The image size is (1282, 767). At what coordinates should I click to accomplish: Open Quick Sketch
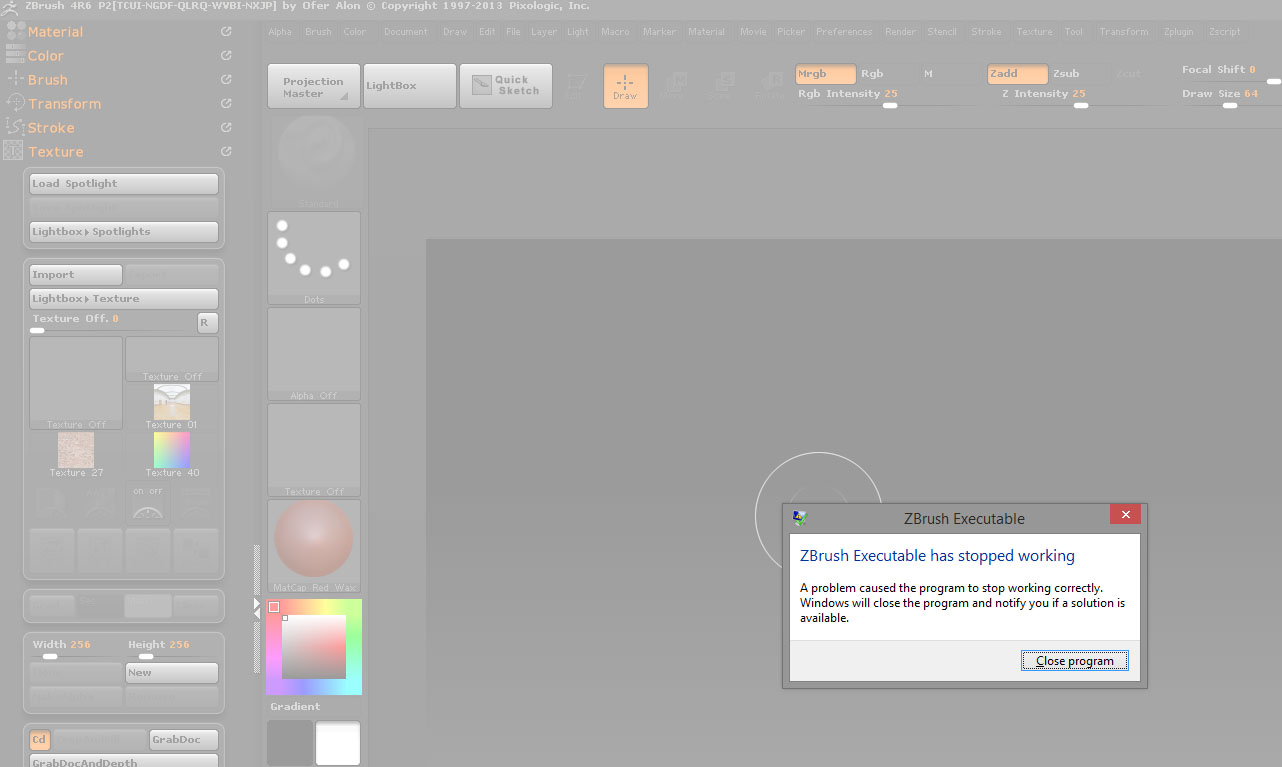[505, 86]
